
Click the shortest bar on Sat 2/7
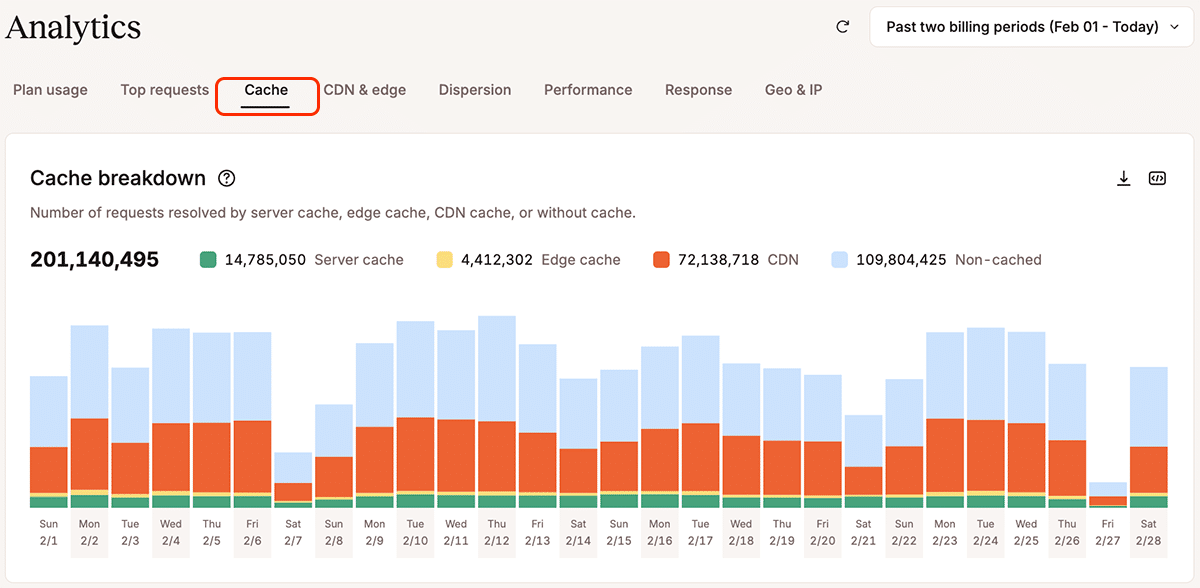pos(293,480)
